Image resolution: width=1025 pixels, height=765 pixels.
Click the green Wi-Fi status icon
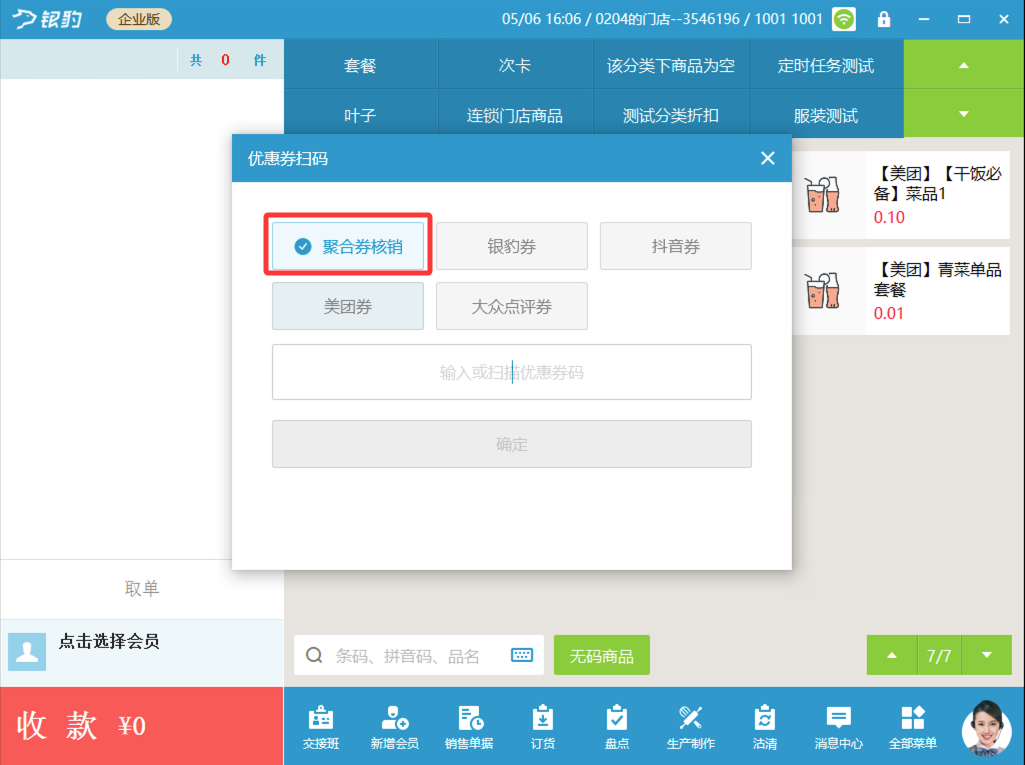coord(843,19)
